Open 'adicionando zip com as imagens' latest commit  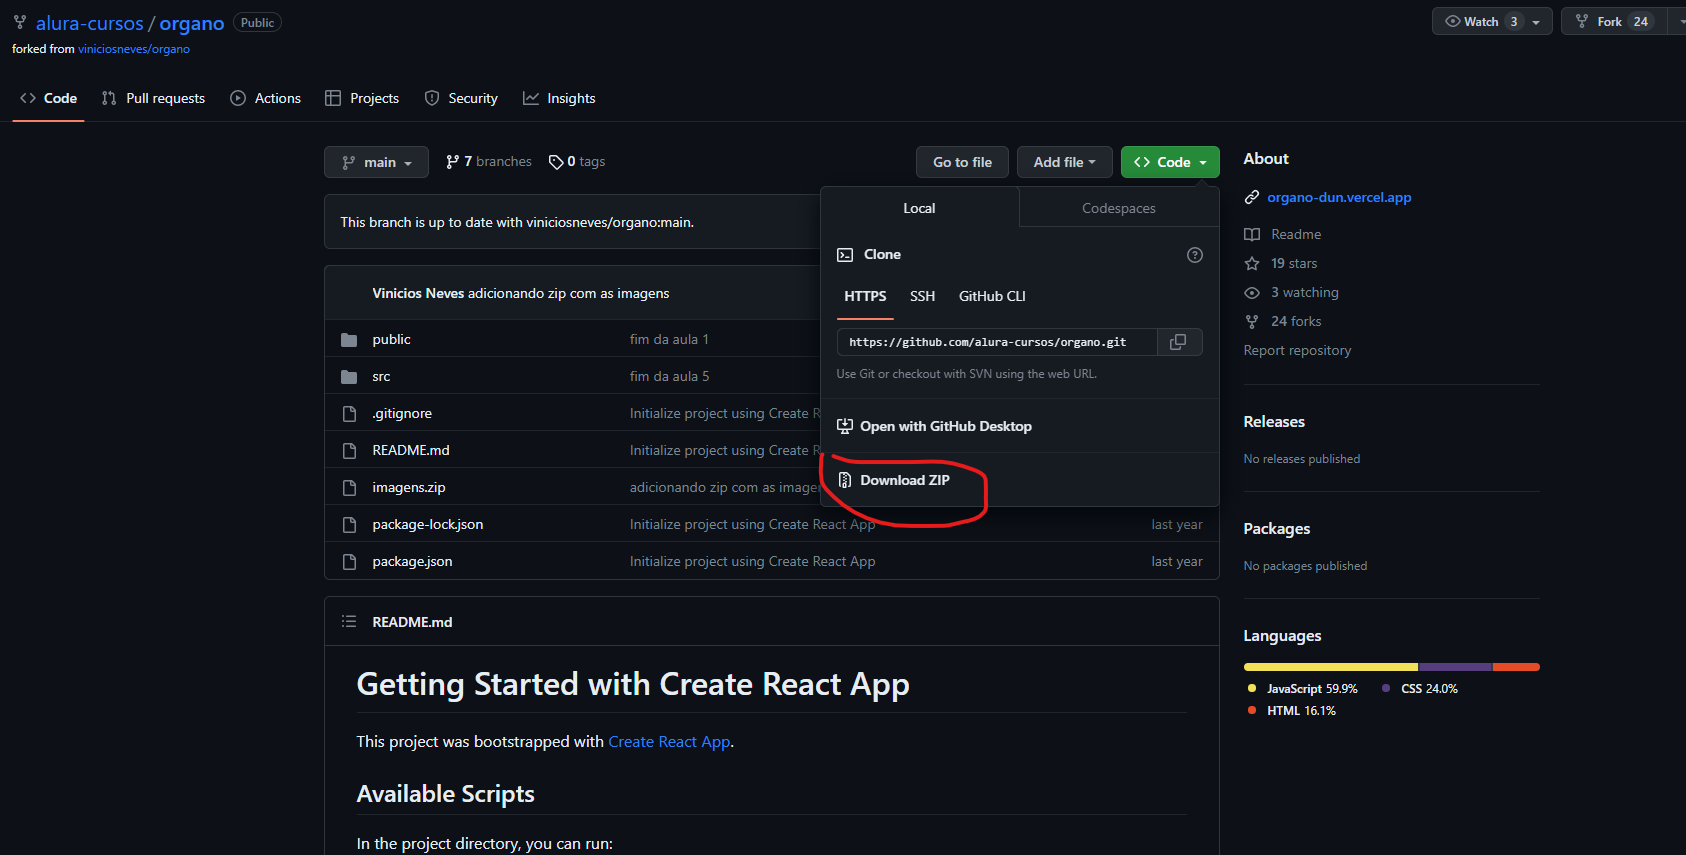[x=569, y=294]
